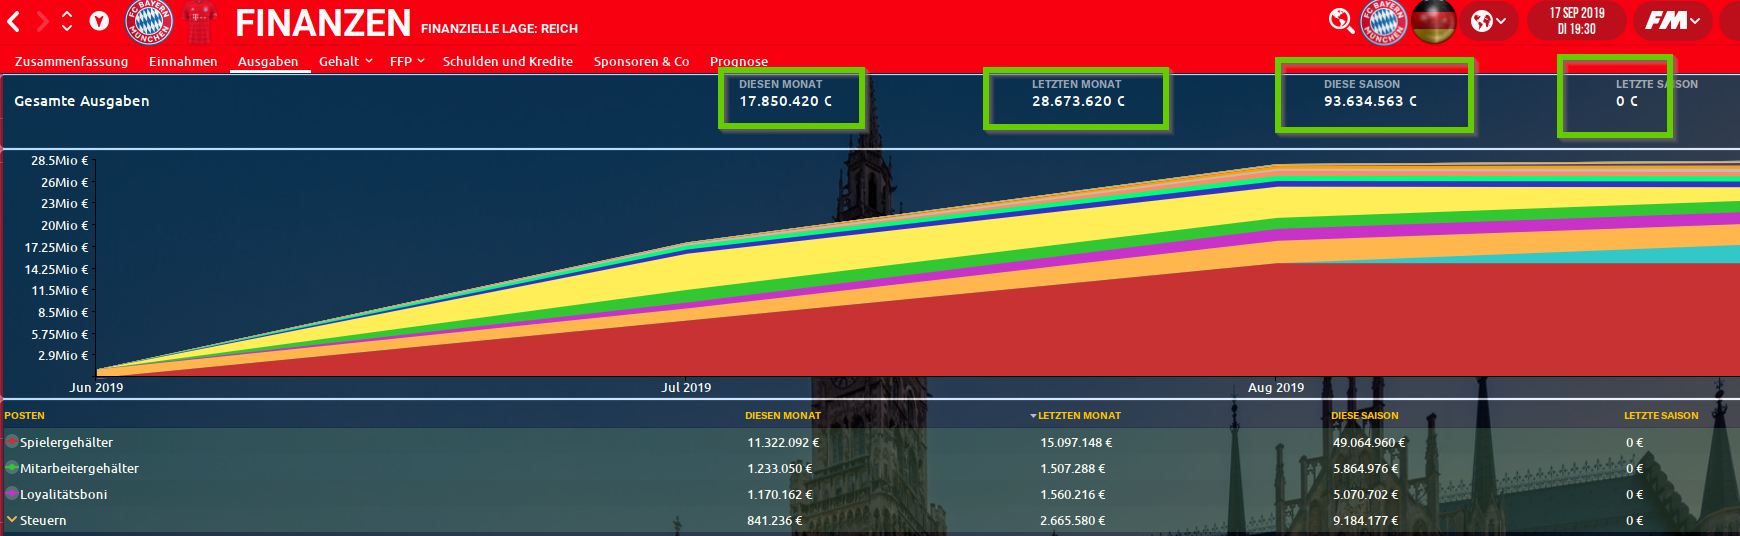1740x536 pixels.
Task: Open the Gehalt dropdown menu
Action: tap(345, 61)
